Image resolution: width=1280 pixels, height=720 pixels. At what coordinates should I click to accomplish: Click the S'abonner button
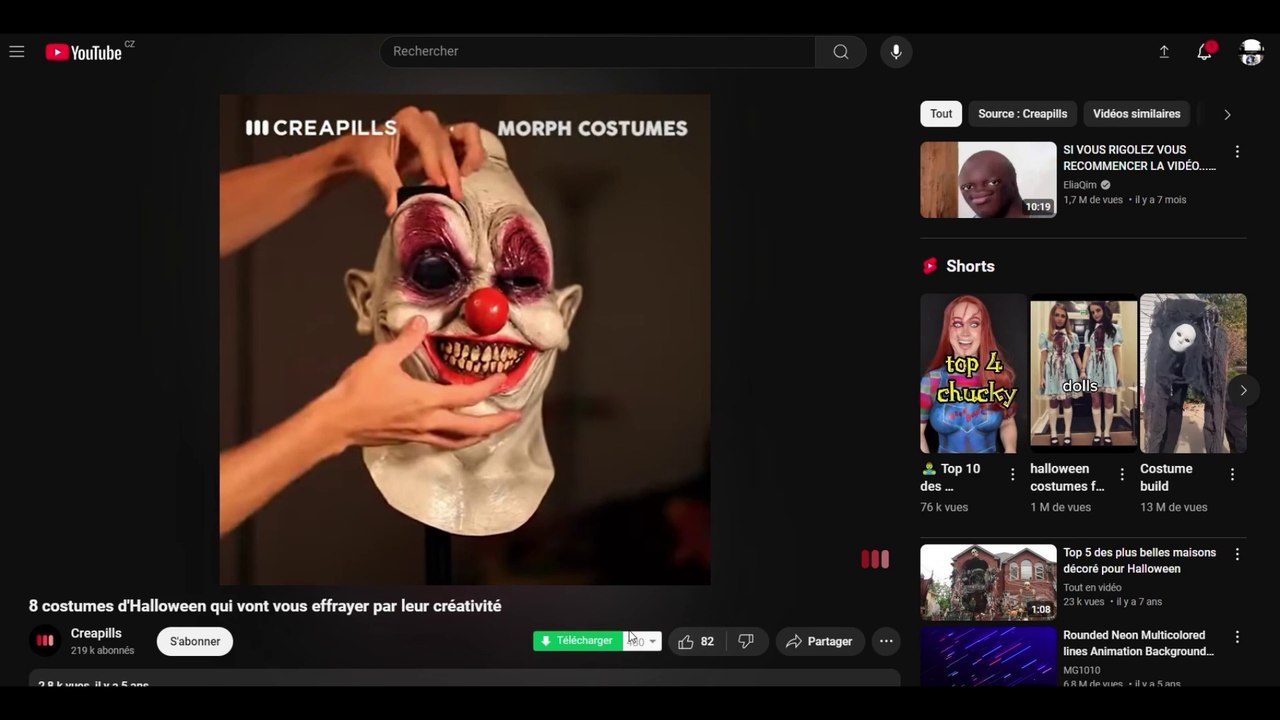[x=195, y=642]
